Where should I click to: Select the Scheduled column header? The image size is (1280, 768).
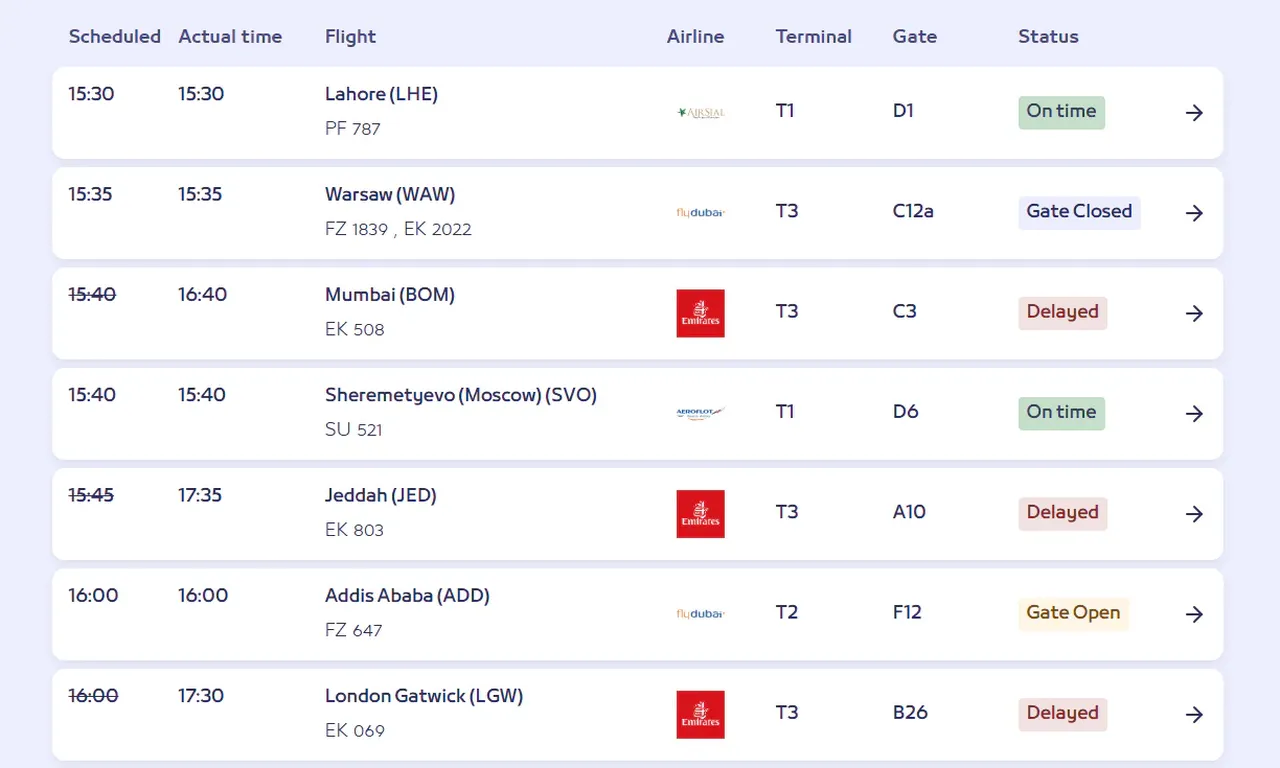click(114, 37)
